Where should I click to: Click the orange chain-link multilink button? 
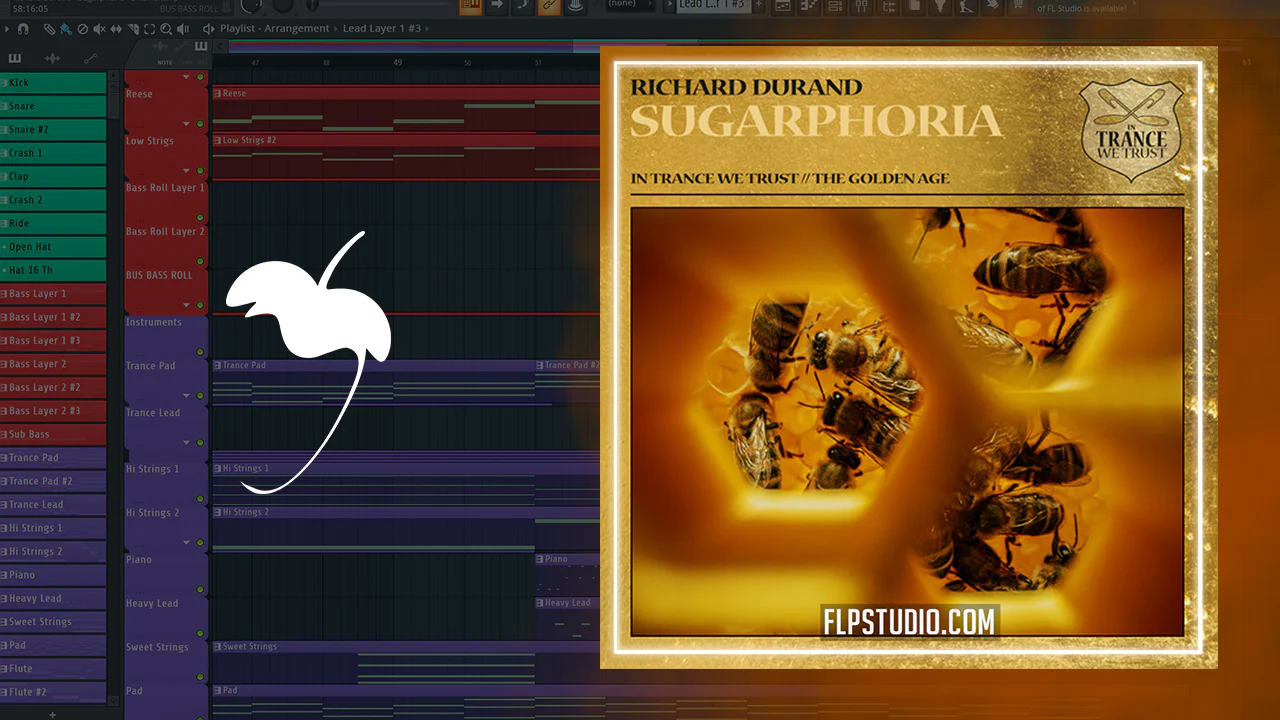(549, 6)
